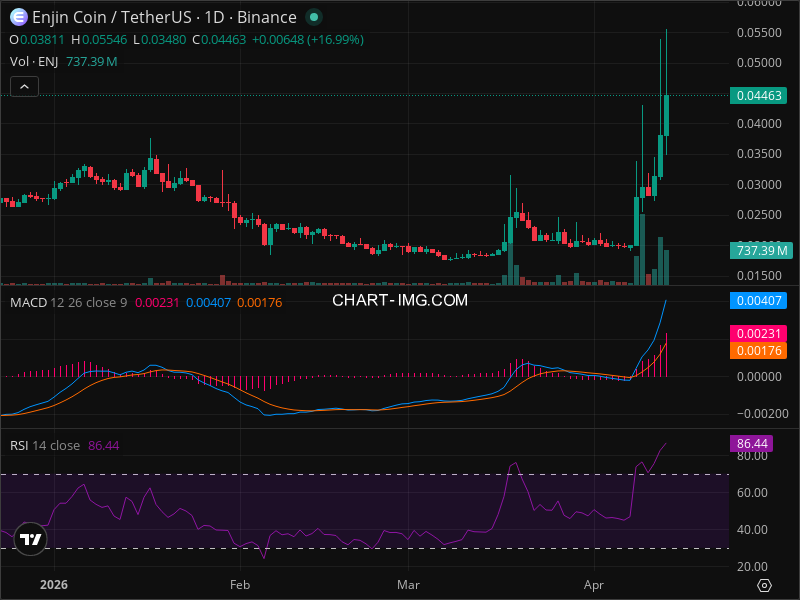The height and width of the screenshot is (600, 800).
Task: Click the 0.04463 current price label
Action: click(759, 95)
